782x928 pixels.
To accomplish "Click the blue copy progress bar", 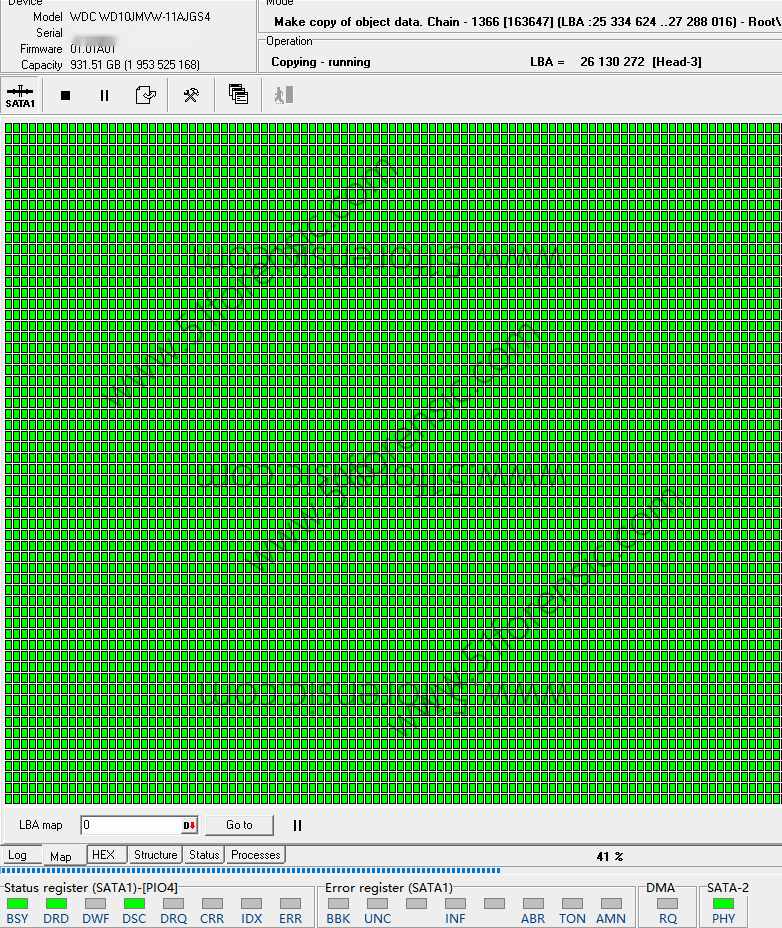I will [x=250, y=871].
